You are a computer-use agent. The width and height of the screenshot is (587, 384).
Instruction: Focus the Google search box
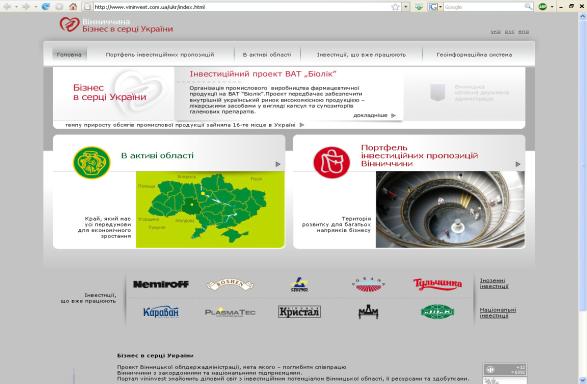pyautogui.click(x=484, y=7)
